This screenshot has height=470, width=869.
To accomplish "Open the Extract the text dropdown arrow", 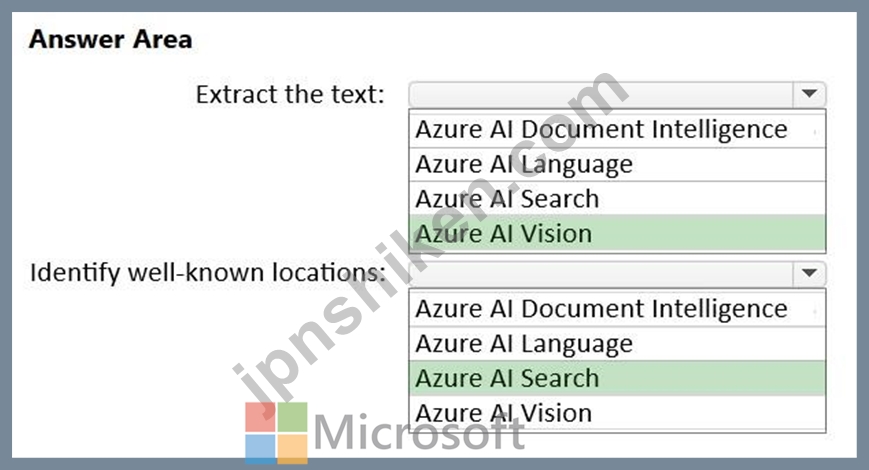I will click(809, 94).
